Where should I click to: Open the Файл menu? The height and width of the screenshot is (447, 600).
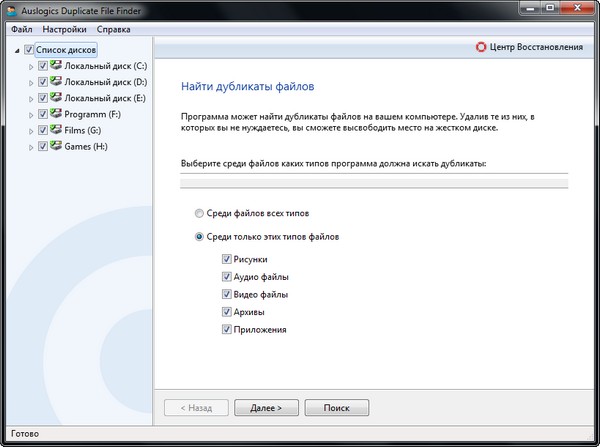pos(21,29)
